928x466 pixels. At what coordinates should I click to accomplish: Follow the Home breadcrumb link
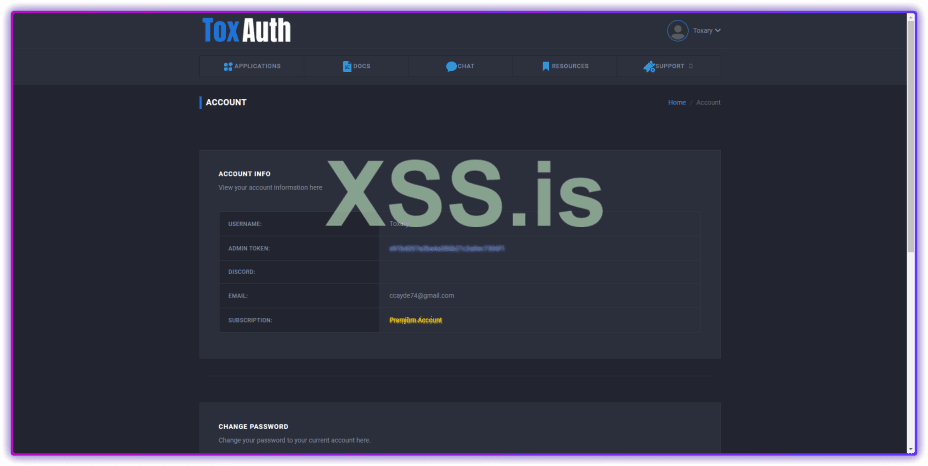[677, 102]
